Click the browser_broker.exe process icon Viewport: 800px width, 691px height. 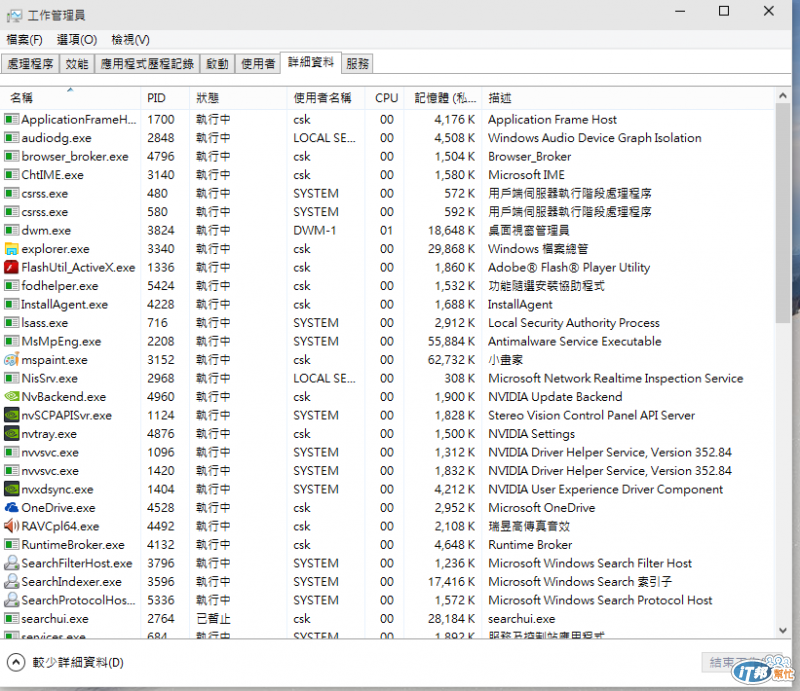(11, 156)
